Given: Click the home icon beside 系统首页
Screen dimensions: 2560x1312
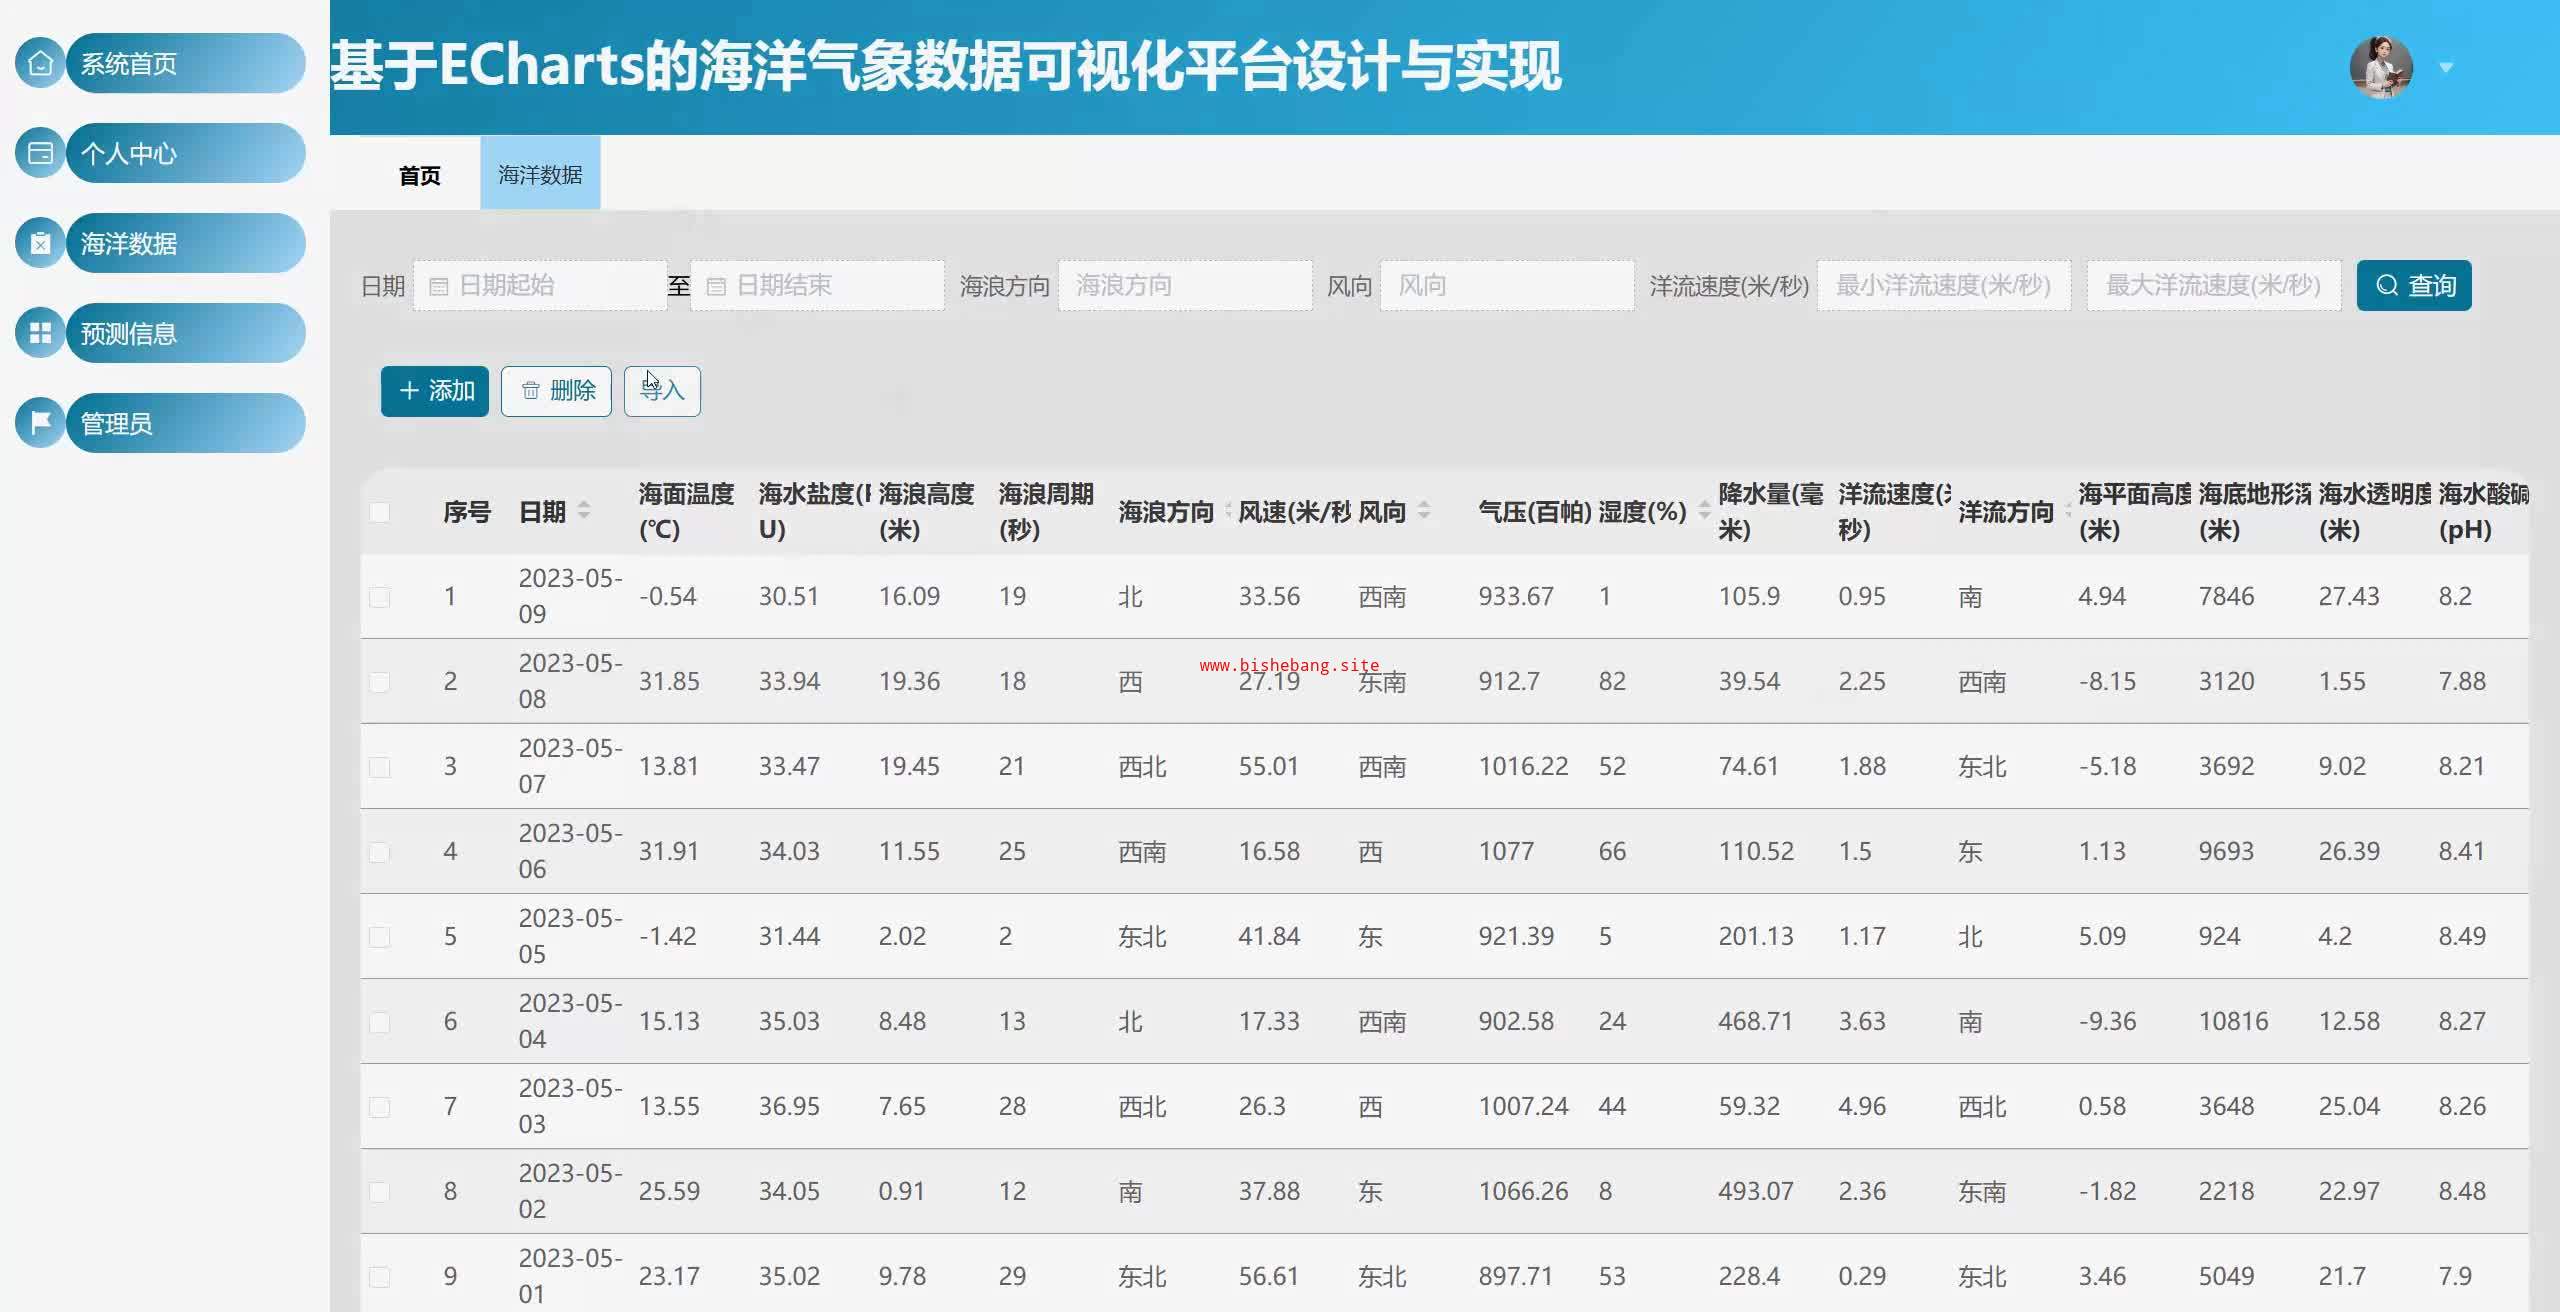Looking at the screenshot, I should [40, 63].
